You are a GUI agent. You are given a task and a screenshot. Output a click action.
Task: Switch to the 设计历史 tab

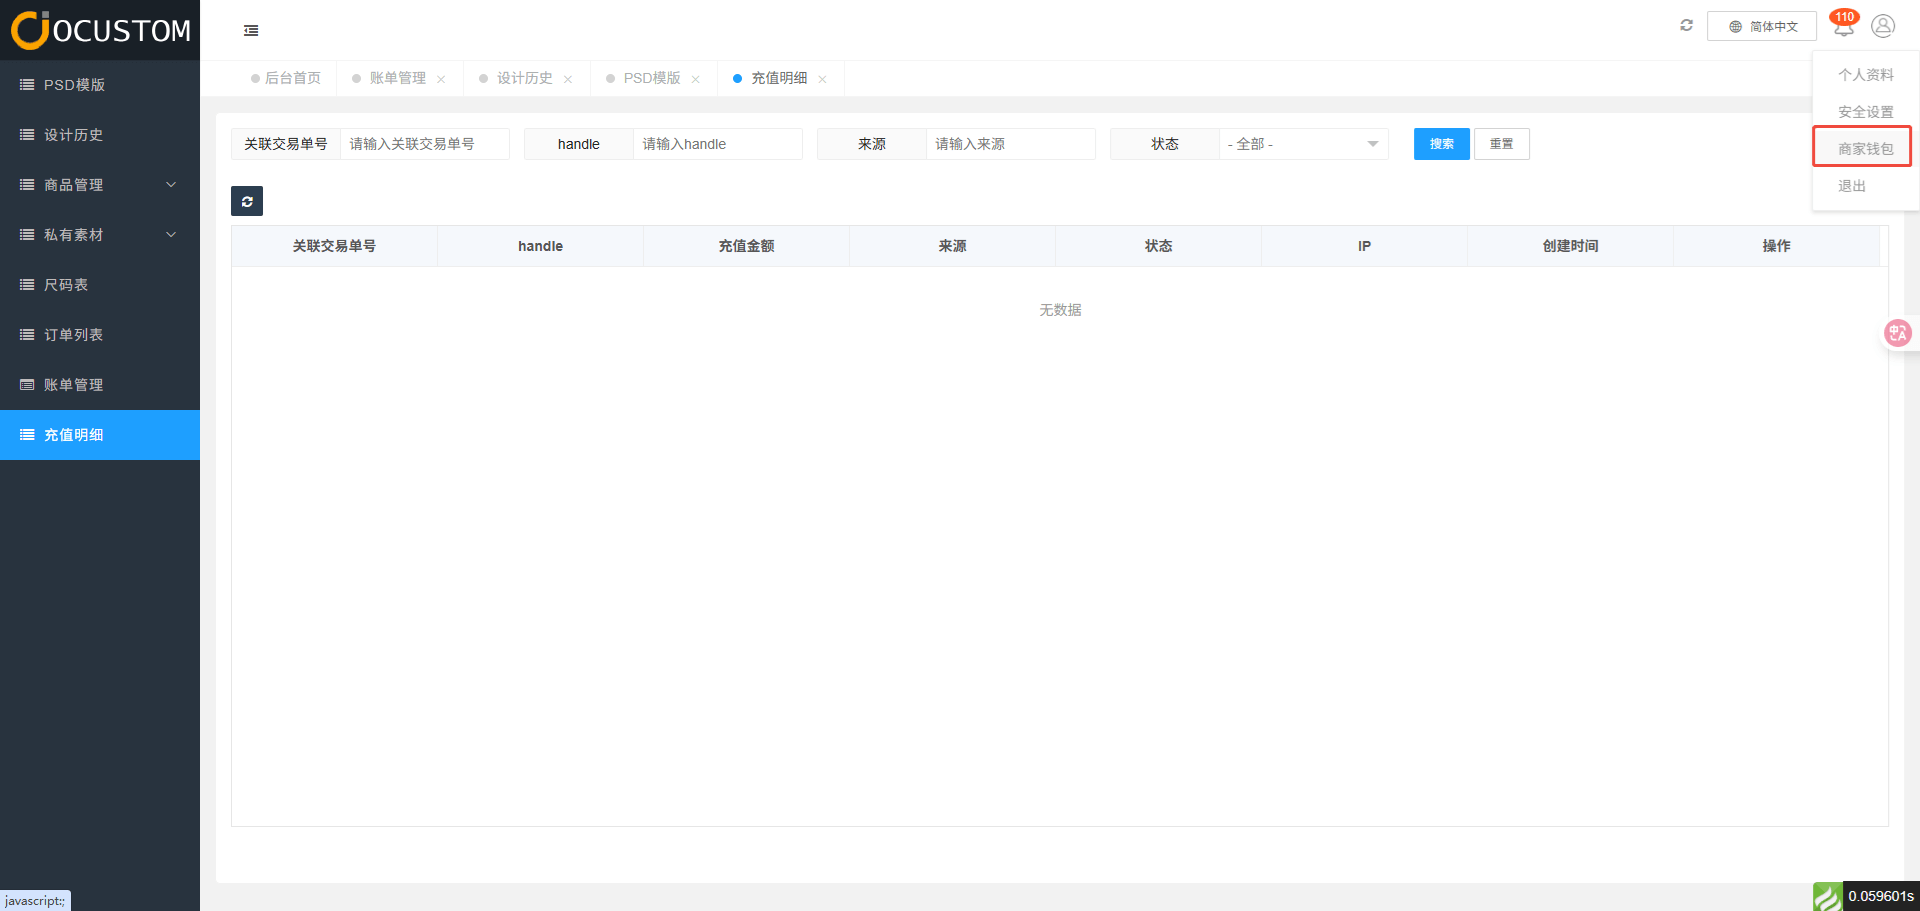(524, 78)
